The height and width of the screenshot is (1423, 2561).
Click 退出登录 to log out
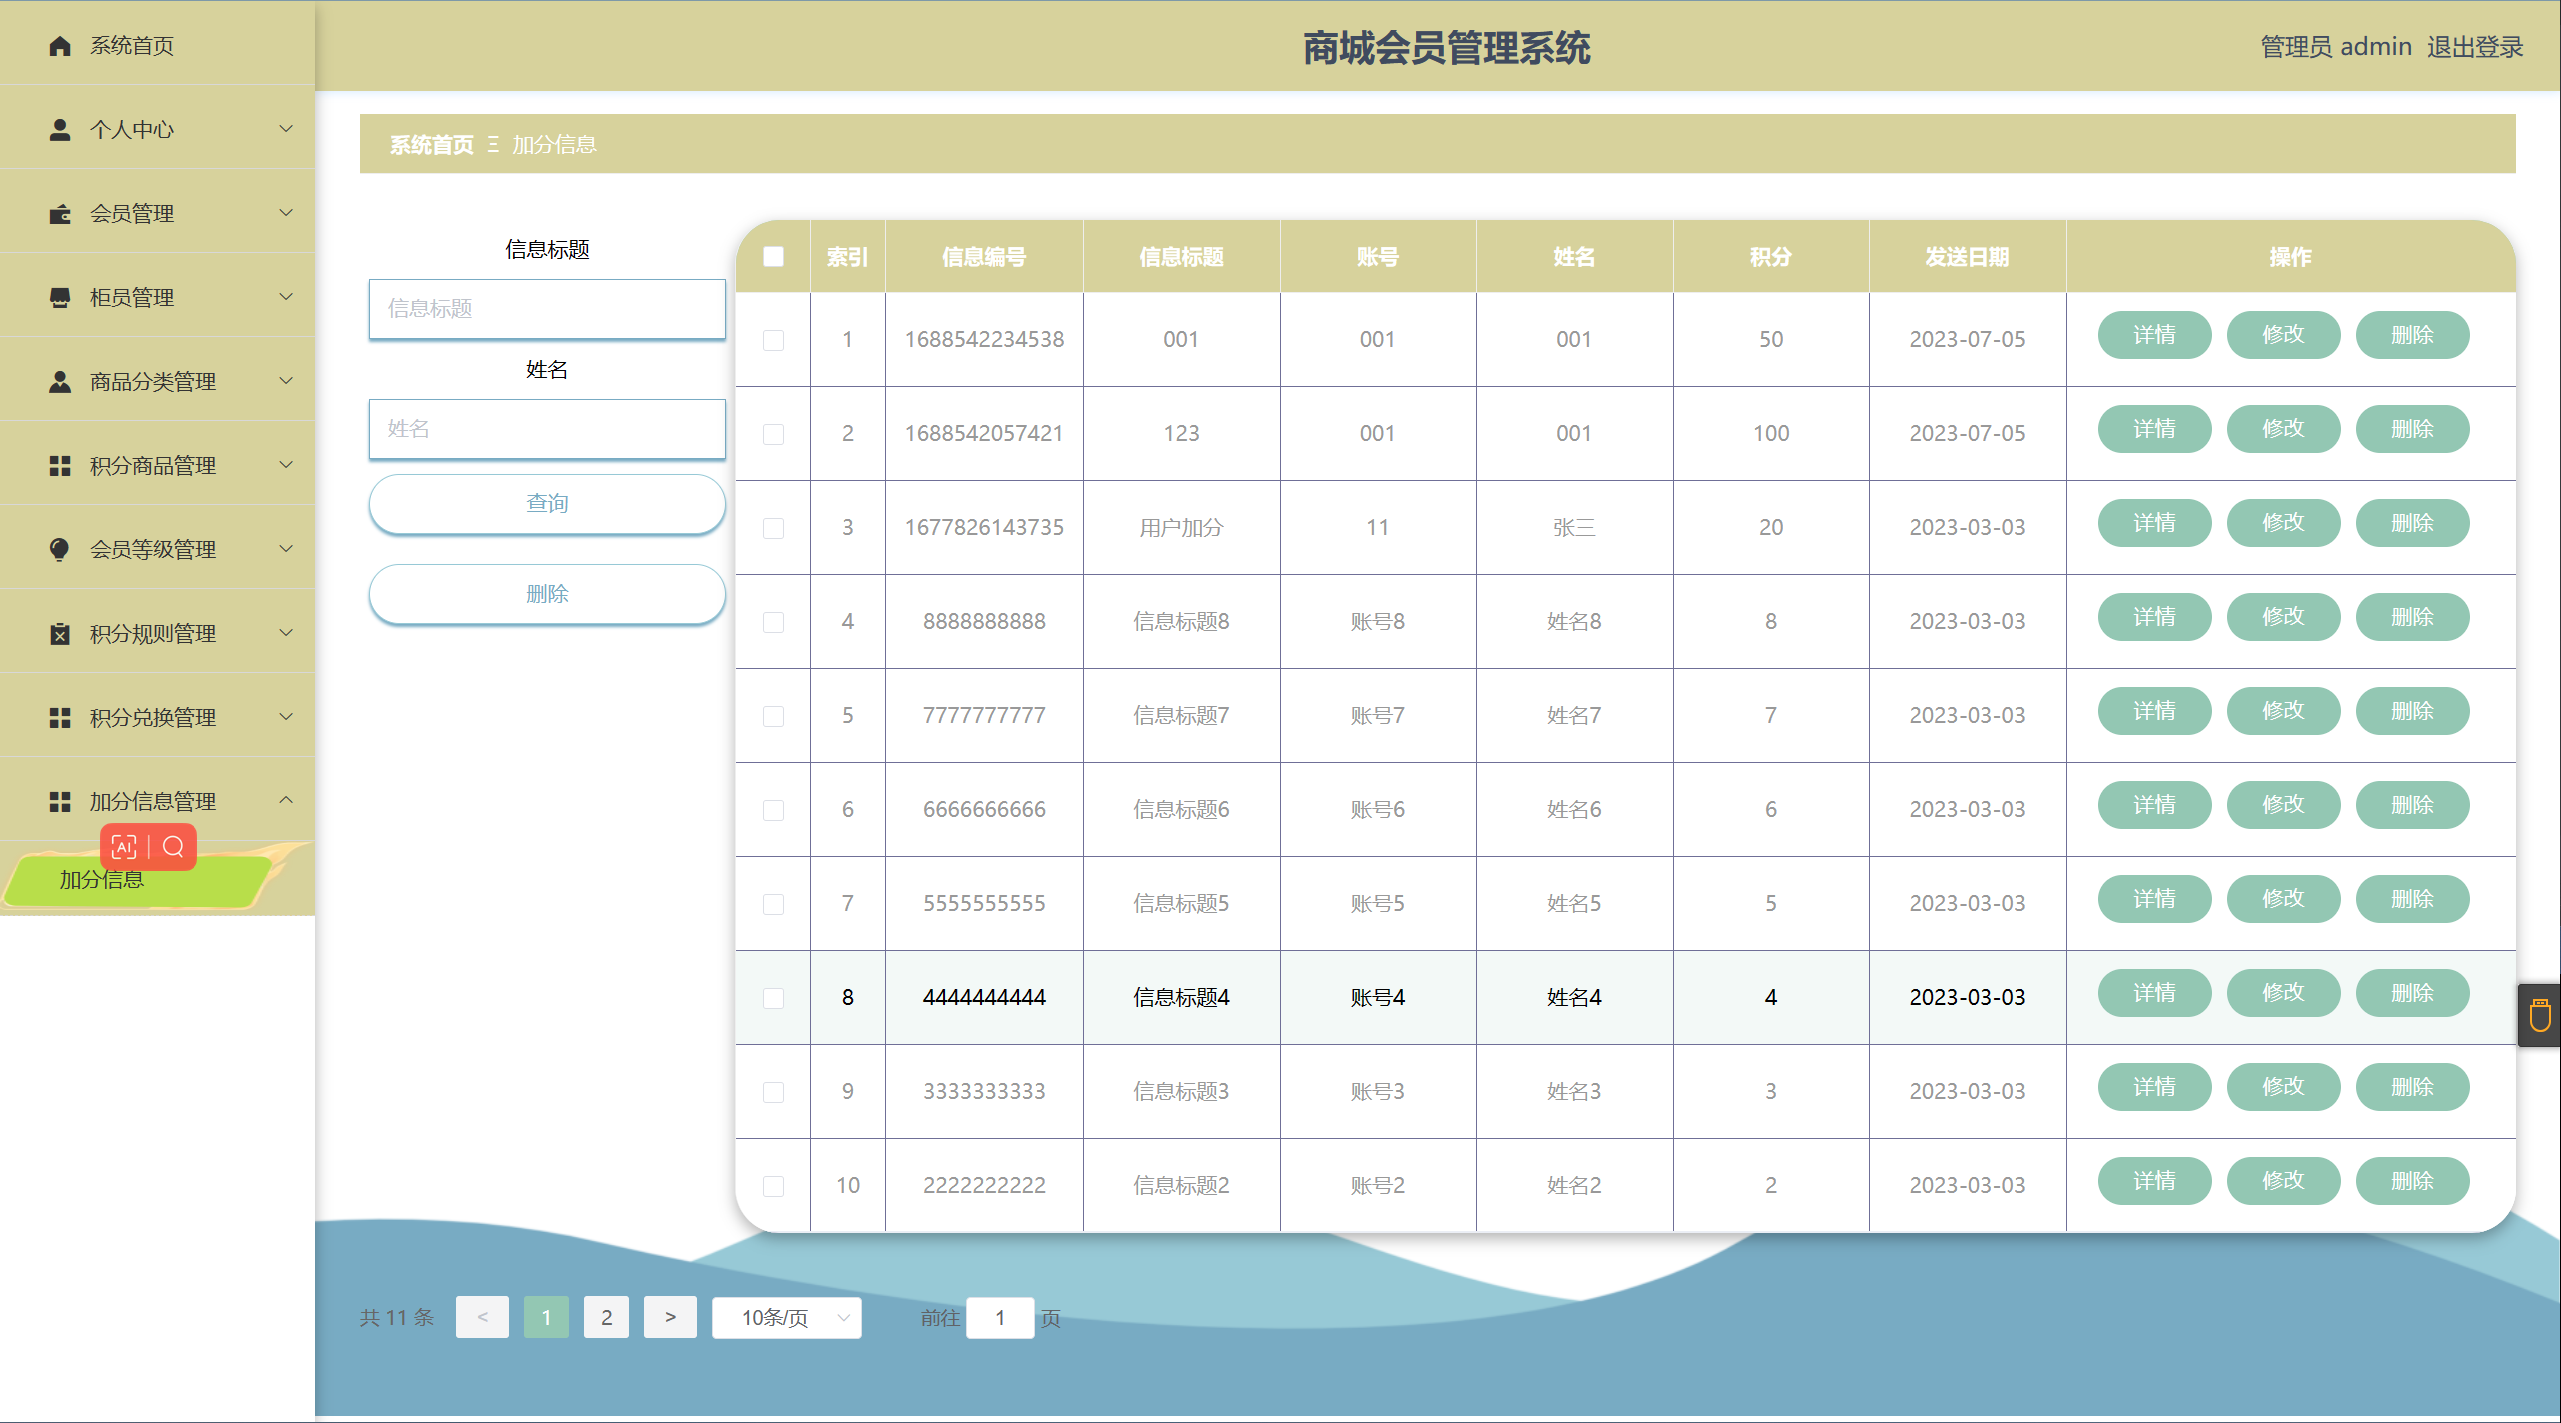tap(2475, 47)
